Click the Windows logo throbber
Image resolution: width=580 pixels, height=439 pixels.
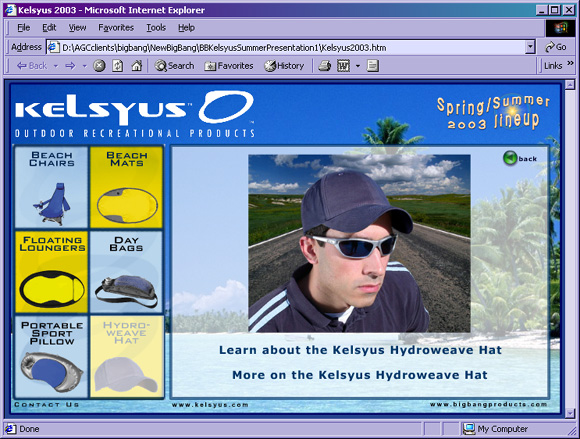pos(560,28)
